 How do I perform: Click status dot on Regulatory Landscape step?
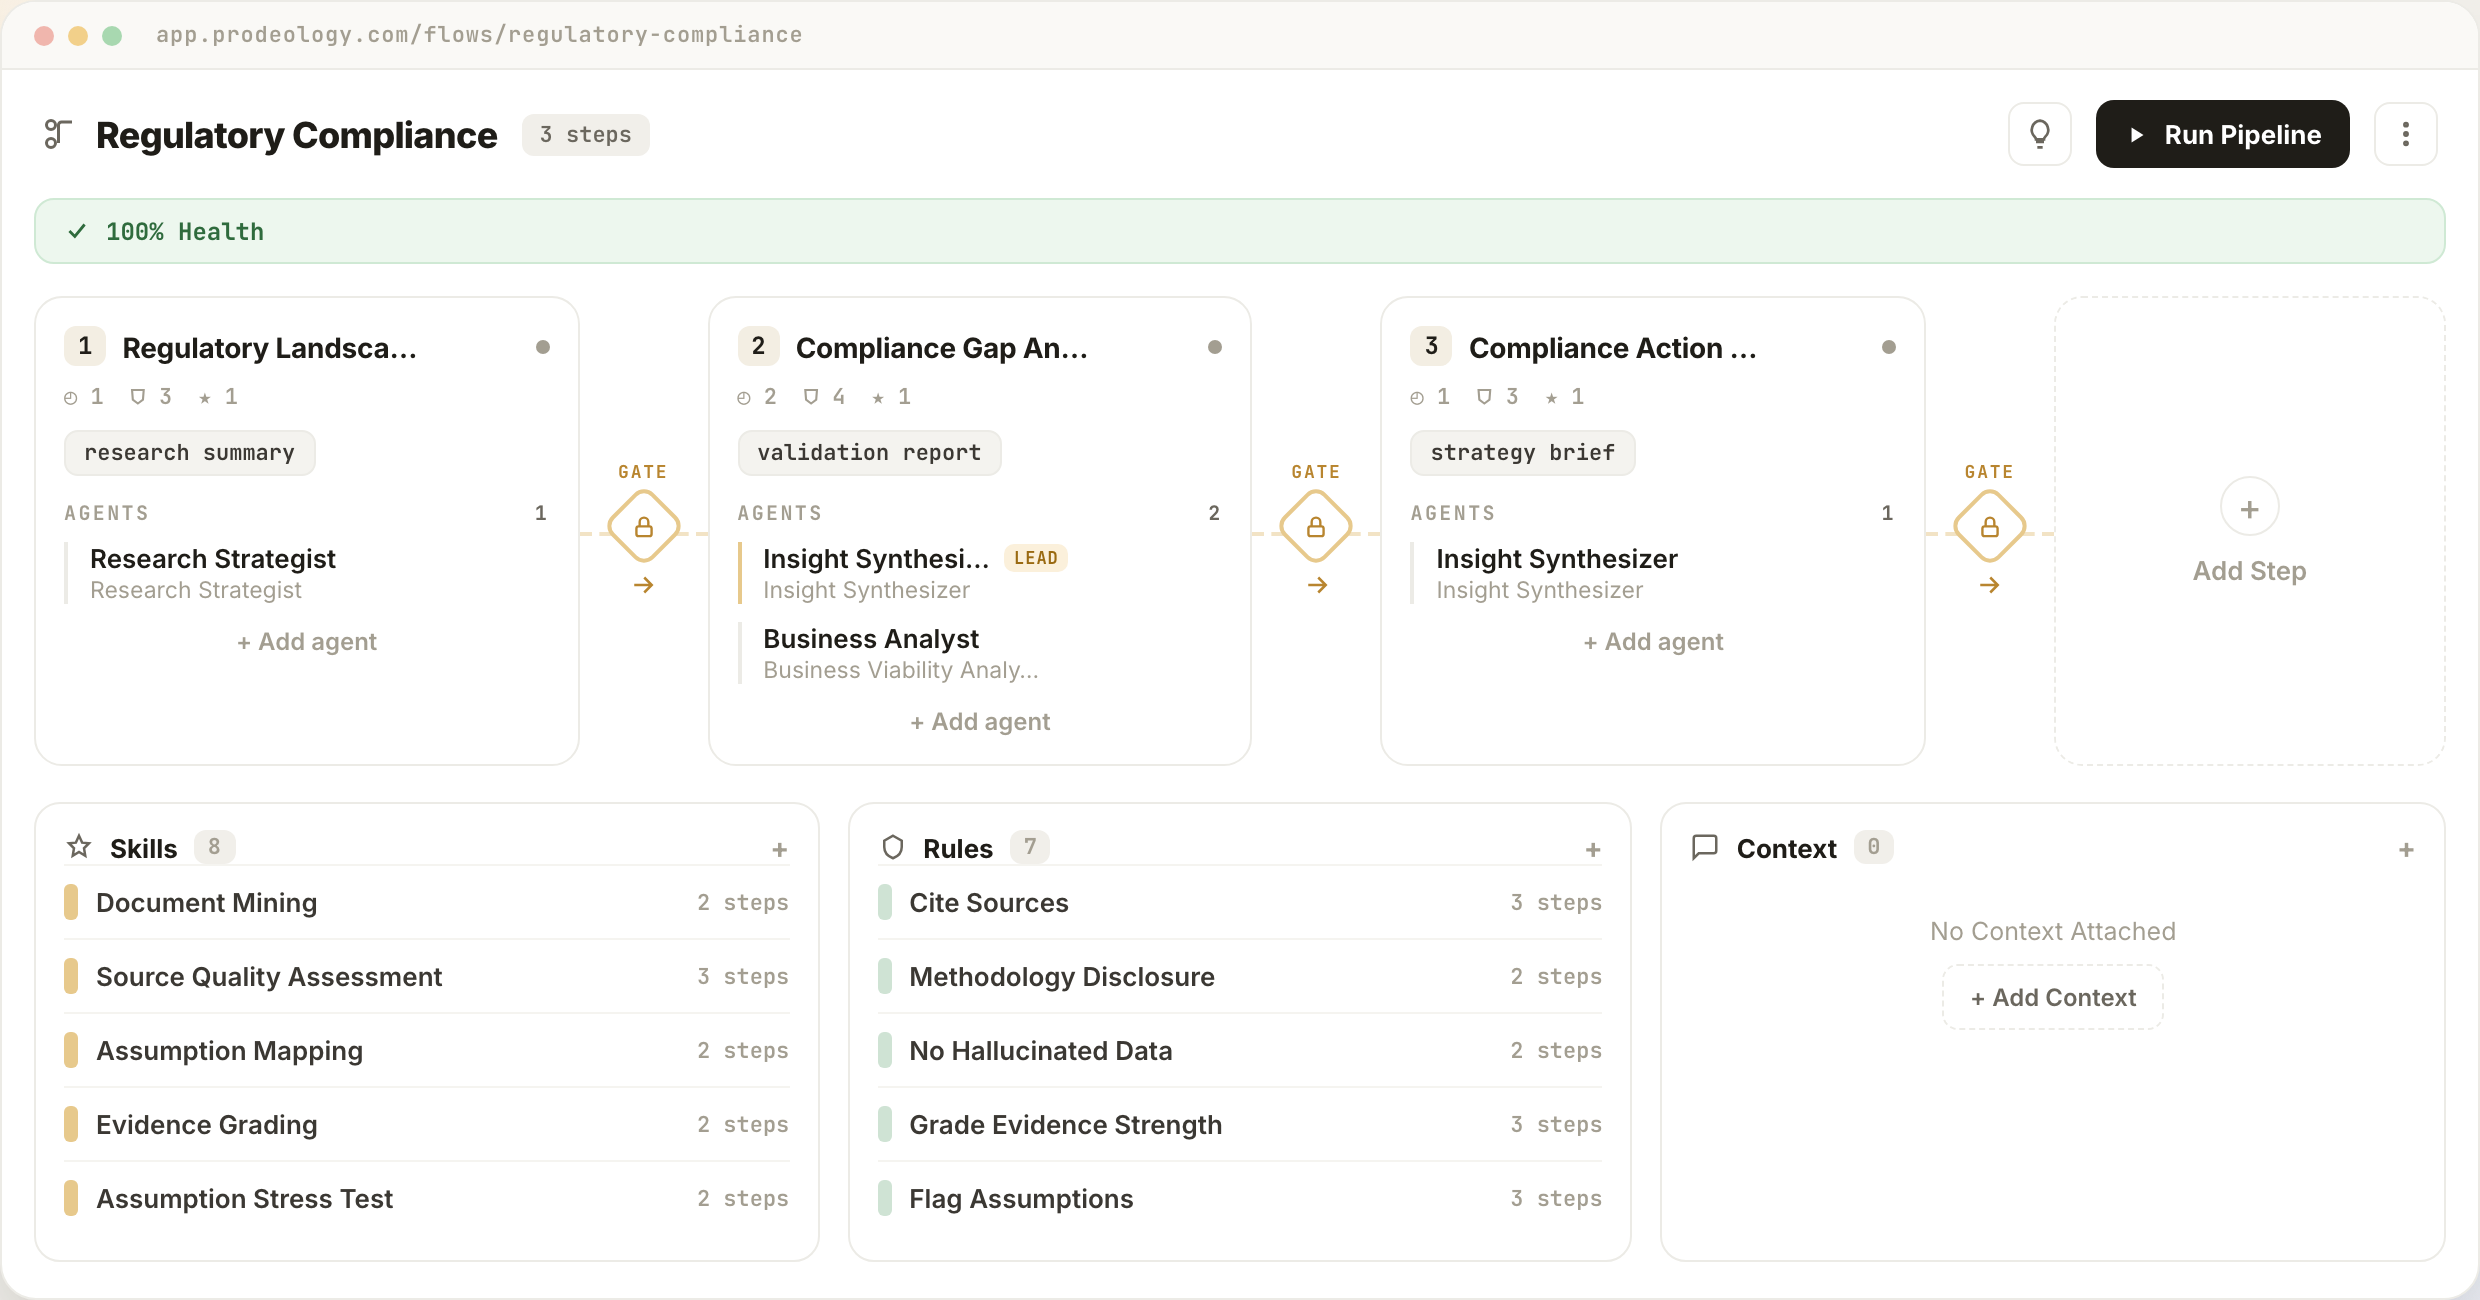click(543, 347)
